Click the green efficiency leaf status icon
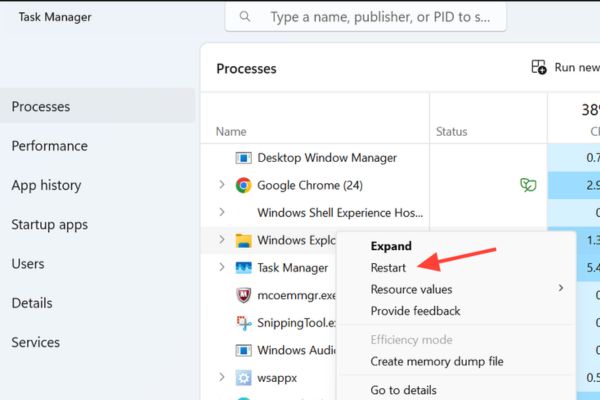Image resolution: width=600 pixels, height=400 pixels. click(526, 185)
